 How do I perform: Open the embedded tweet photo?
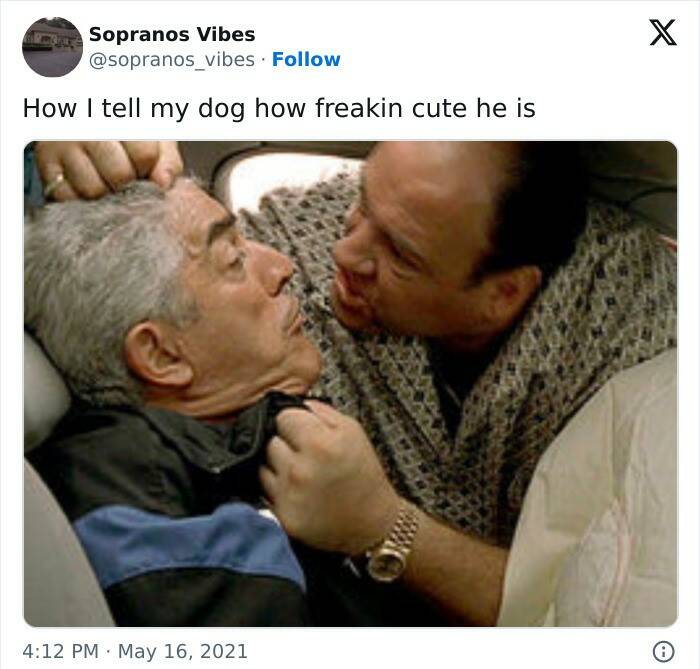[350, 384]
